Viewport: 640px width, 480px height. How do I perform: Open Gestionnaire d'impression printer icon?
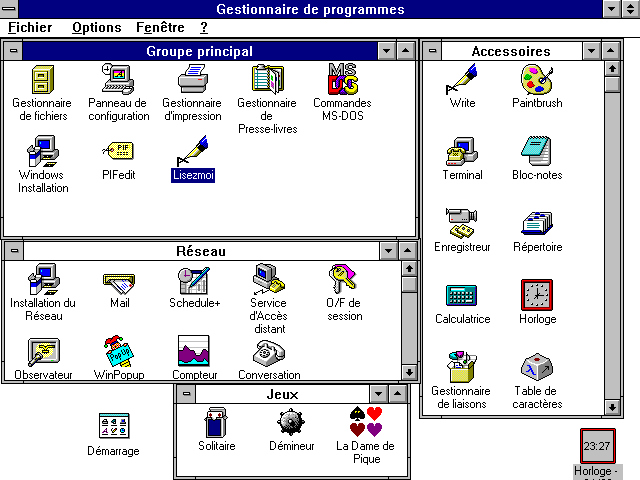[193, 79]
